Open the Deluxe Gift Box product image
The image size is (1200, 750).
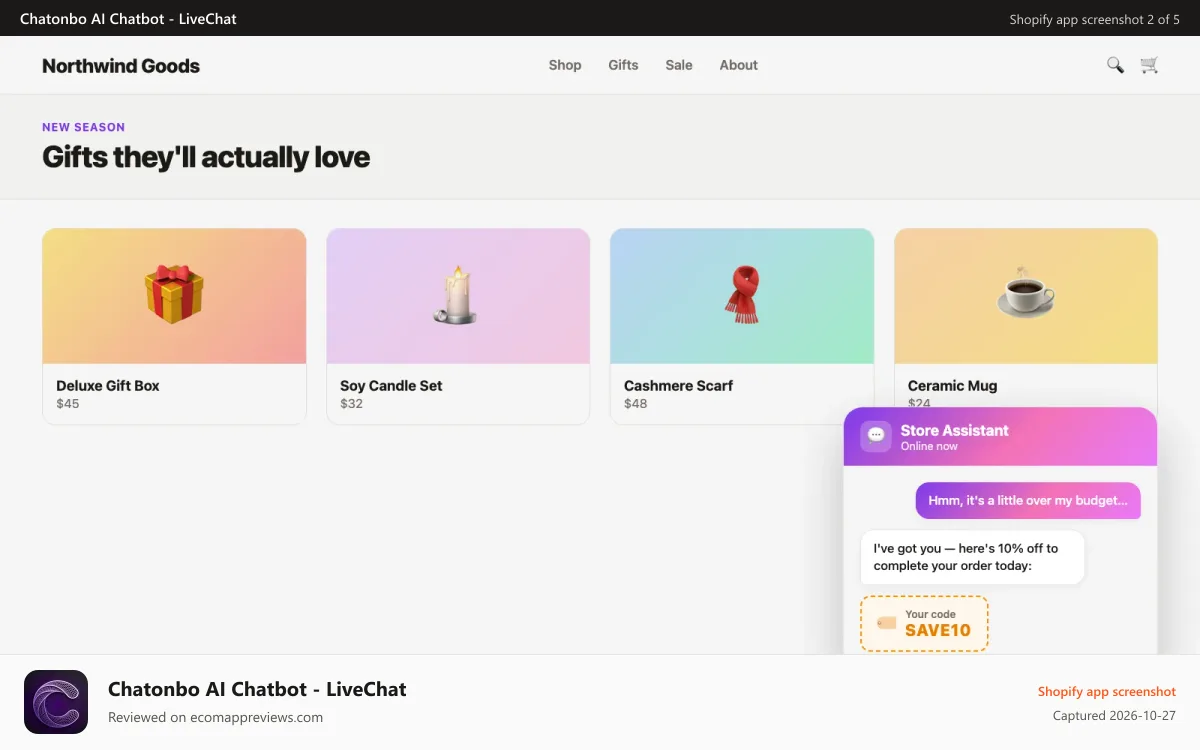click(174, 296)
